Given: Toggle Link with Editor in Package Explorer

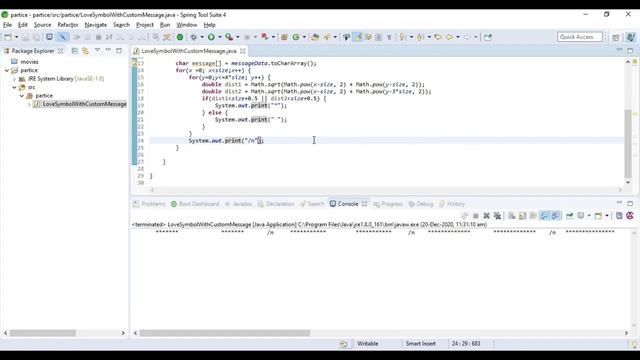Looking at the screenshot, I should (85, 51).
